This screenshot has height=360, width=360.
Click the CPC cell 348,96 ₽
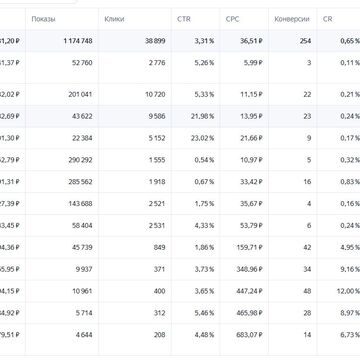point(250,269)
